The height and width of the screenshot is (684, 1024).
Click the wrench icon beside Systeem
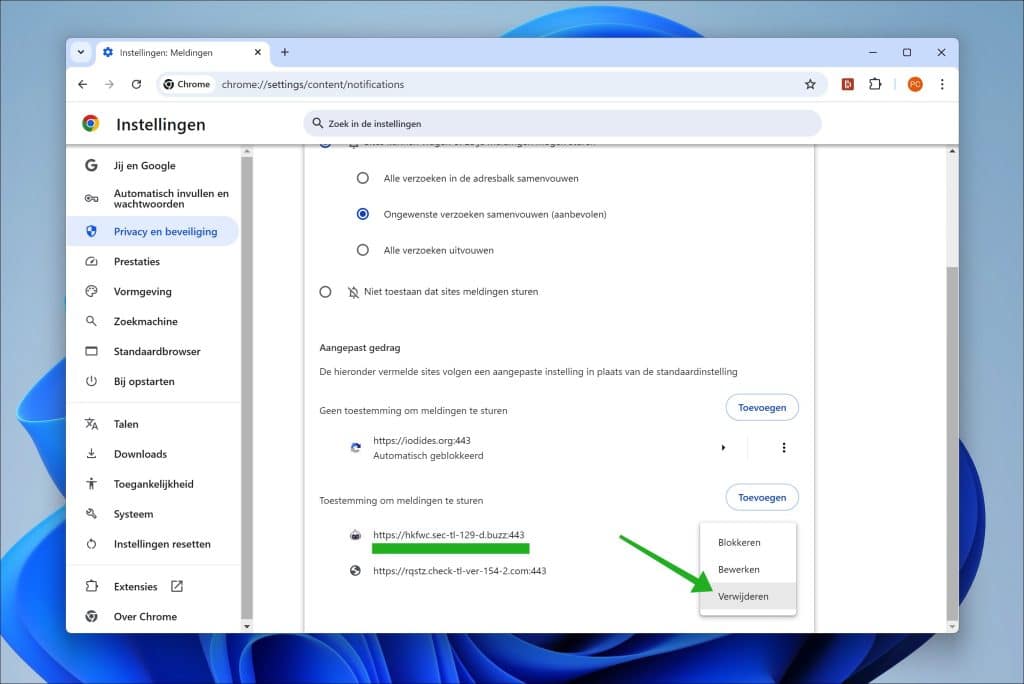click(x=91, y=513)
